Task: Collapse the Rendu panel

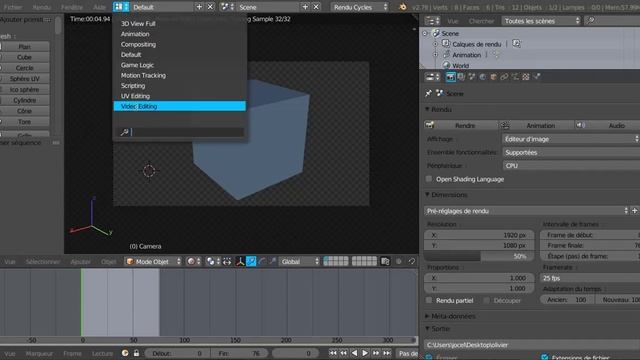Action: pos(427,109)
